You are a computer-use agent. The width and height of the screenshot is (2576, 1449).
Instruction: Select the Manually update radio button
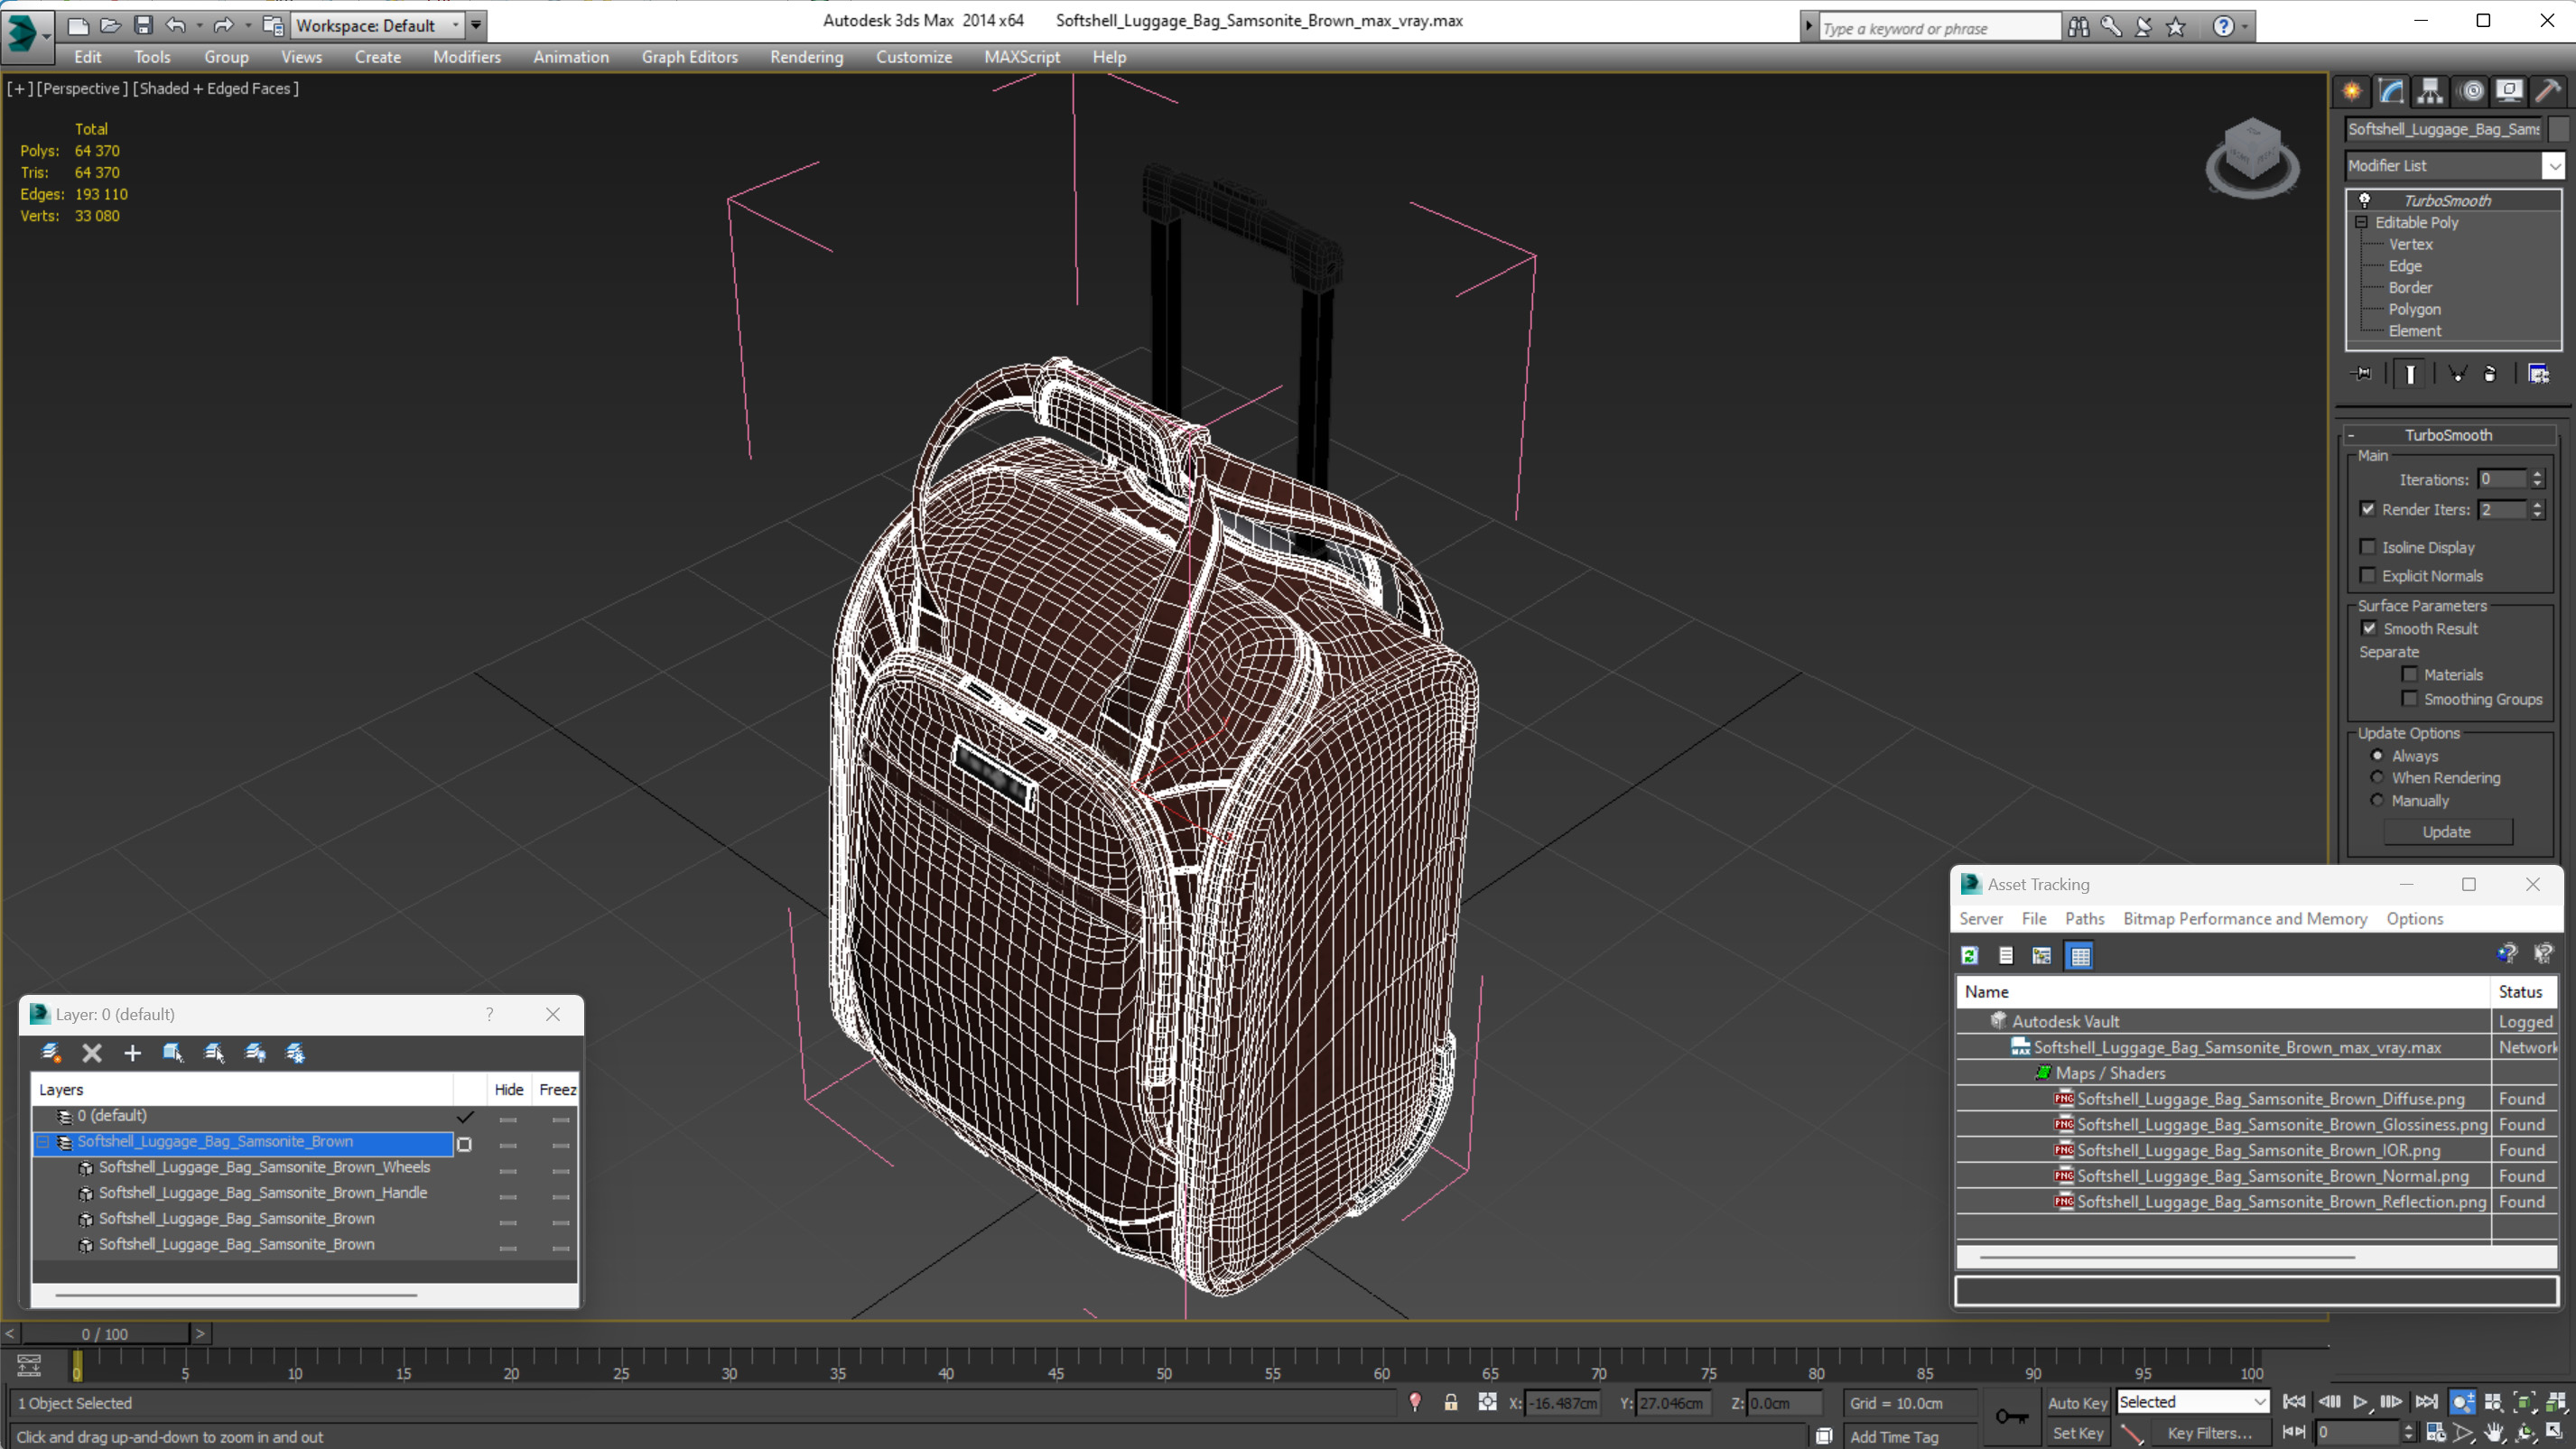[2377, 800]
